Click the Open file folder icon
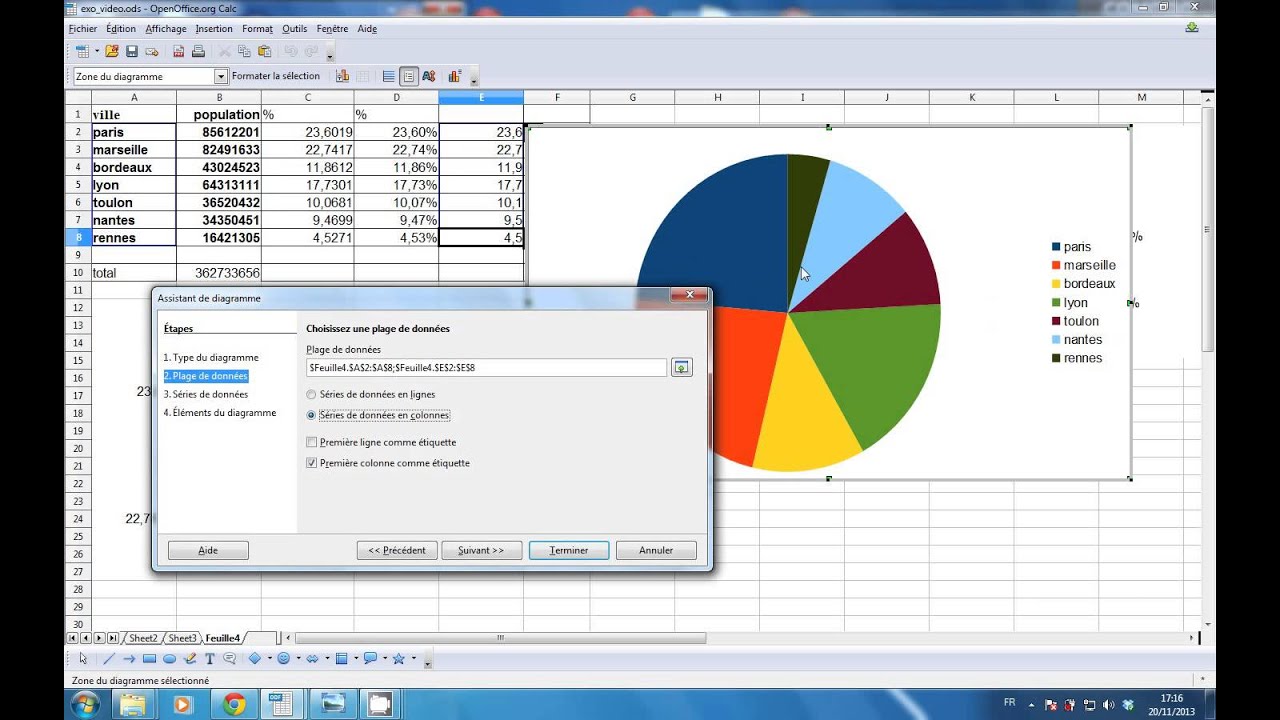This screenshot has height=720, width=1280. [112, 51]
